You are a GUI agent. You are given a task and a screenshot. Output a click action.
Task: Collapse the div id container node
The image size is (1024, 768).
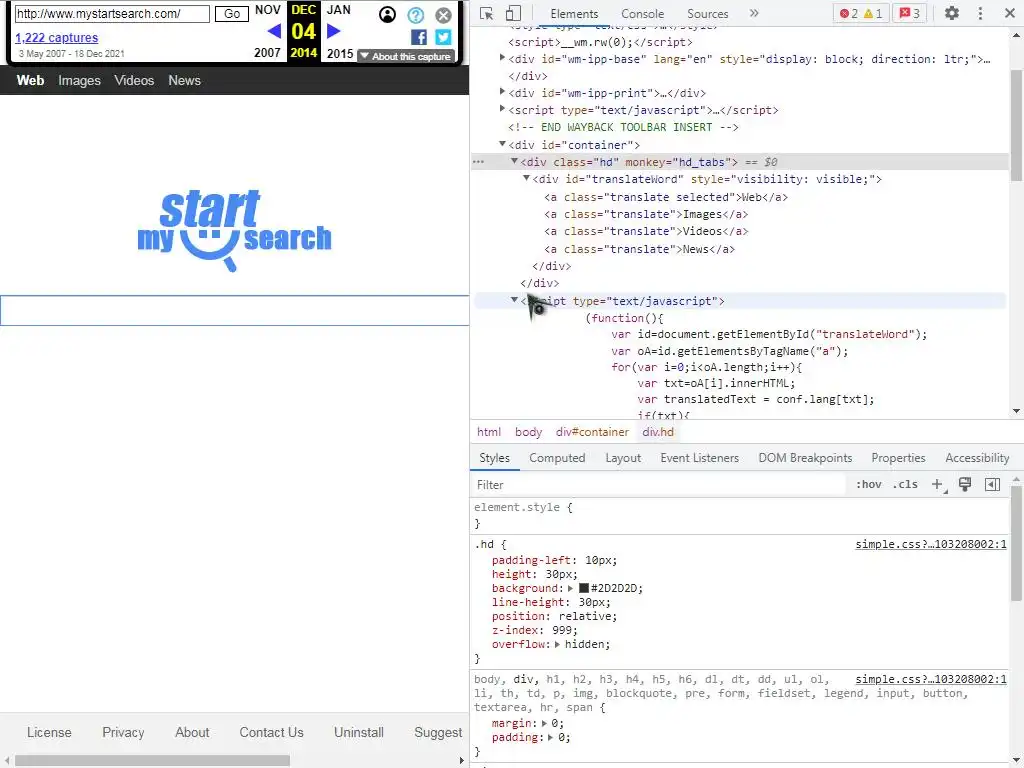(502, 144)
